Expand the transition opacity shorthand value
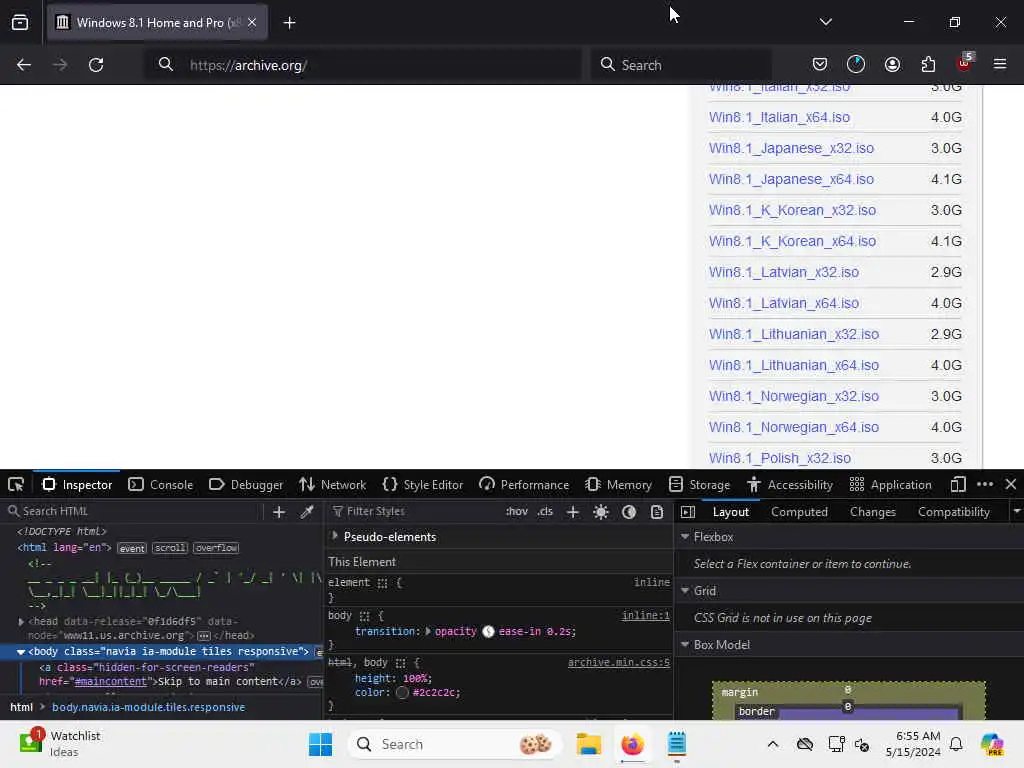 pos(428,632)
